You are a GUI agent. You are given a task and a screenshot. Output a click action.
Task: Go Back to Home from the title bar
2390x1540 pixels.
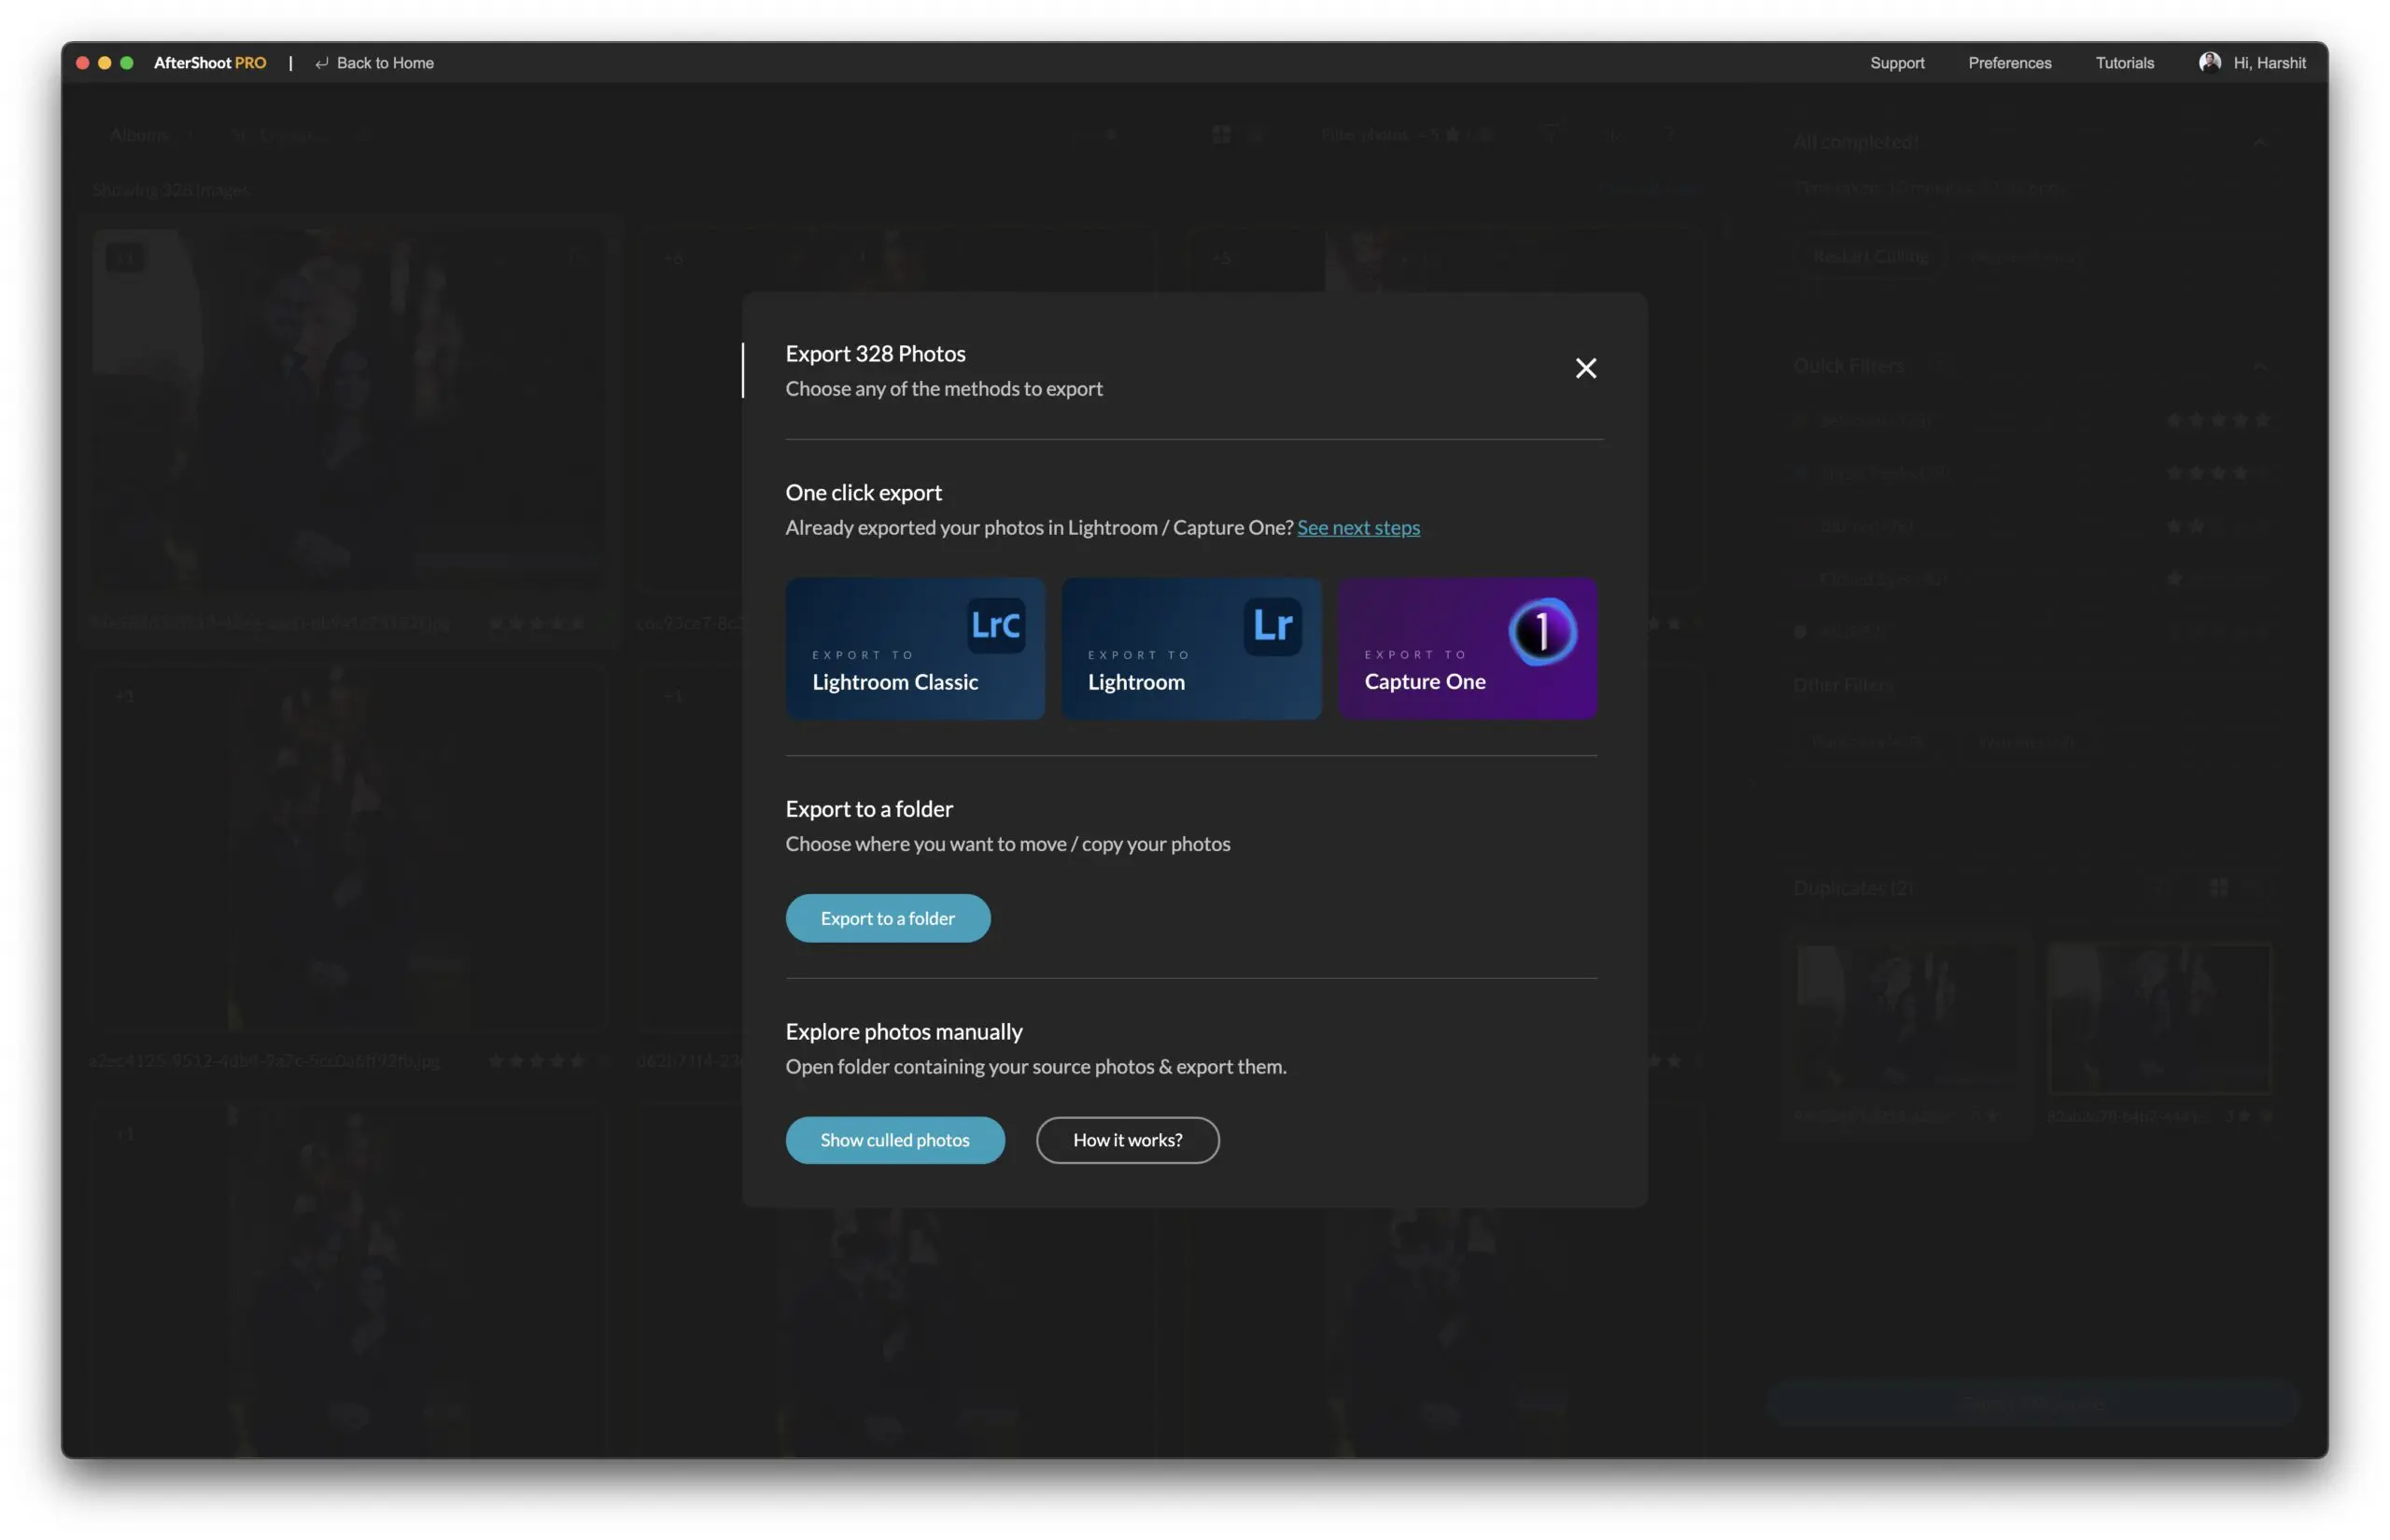tap(374, 63)
